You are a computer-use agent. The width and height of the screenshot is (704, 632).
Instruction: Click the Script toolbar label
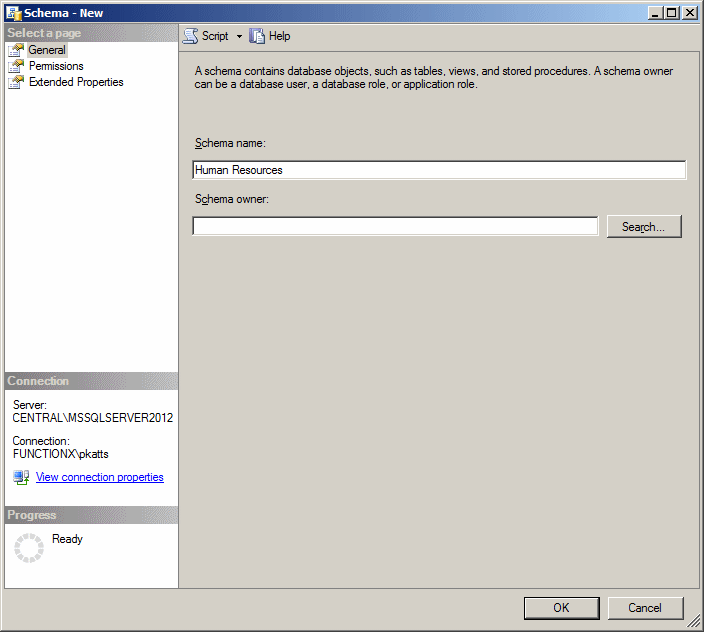click(x=215, y=36)
